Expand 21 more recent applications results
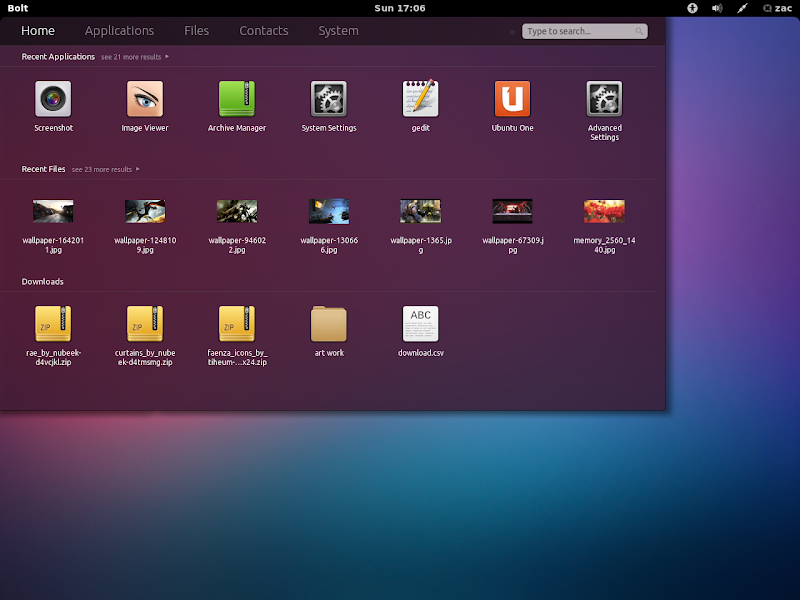The height and width of the screenshot is (600, 800). pyautogui.click(x=135, y=58)
